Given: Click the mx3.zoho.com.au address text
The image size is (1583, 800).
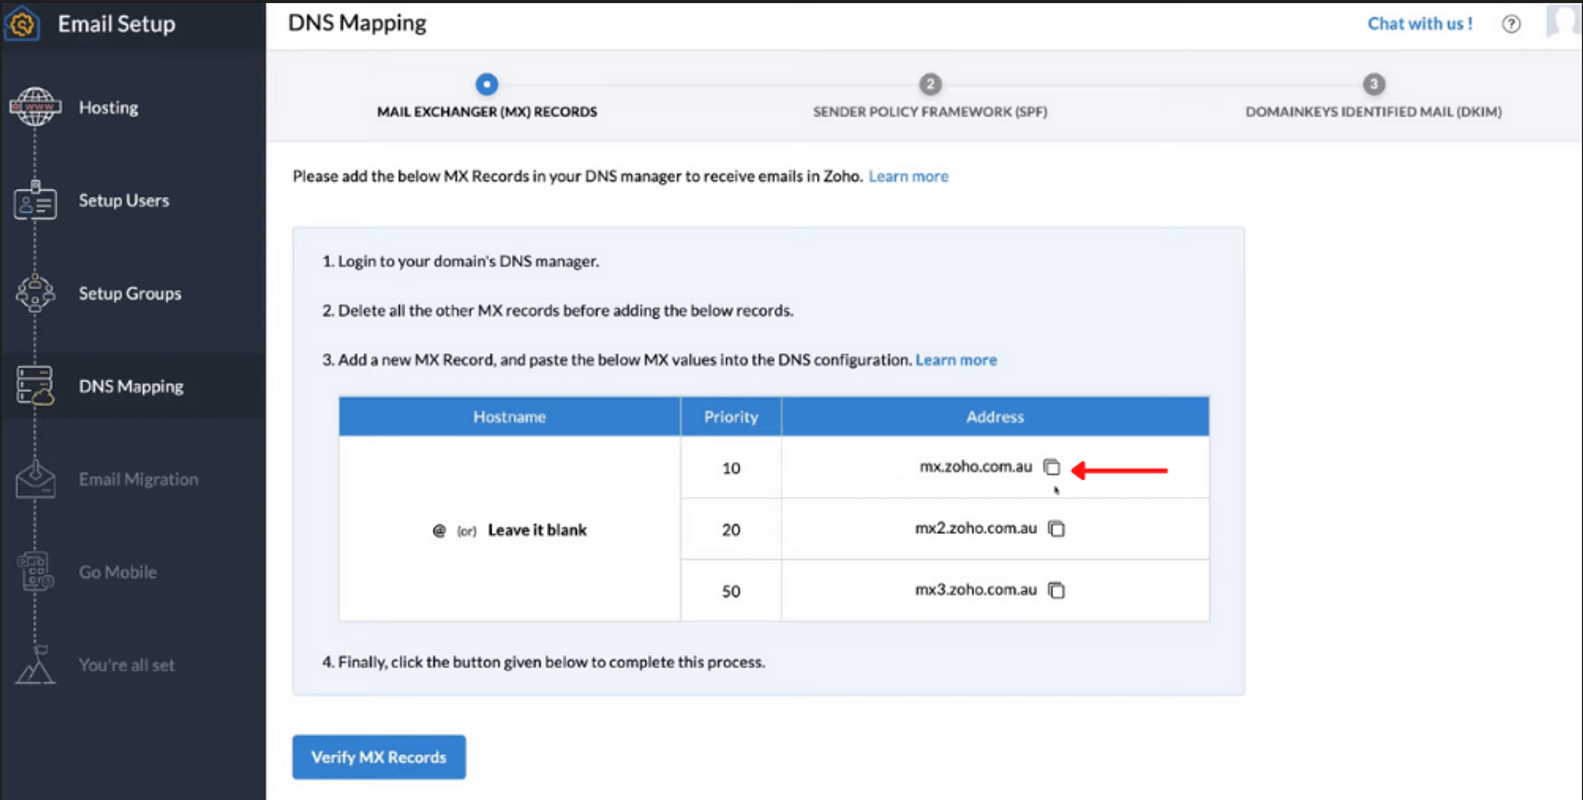Looking at the screenshot, I should pos(976,590).
